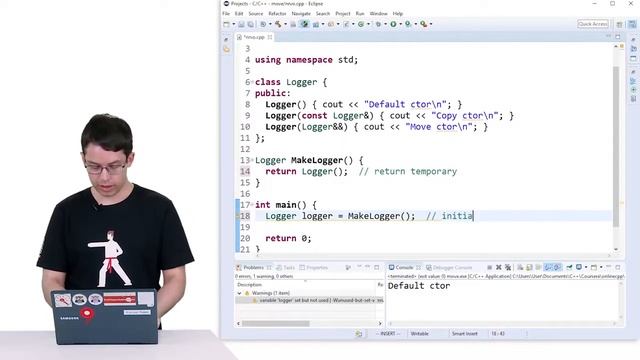This screenshot has height=360, width=640.
Task: Collapse the Warnings (1 item) tree node
Action: [x=239, y=293]
